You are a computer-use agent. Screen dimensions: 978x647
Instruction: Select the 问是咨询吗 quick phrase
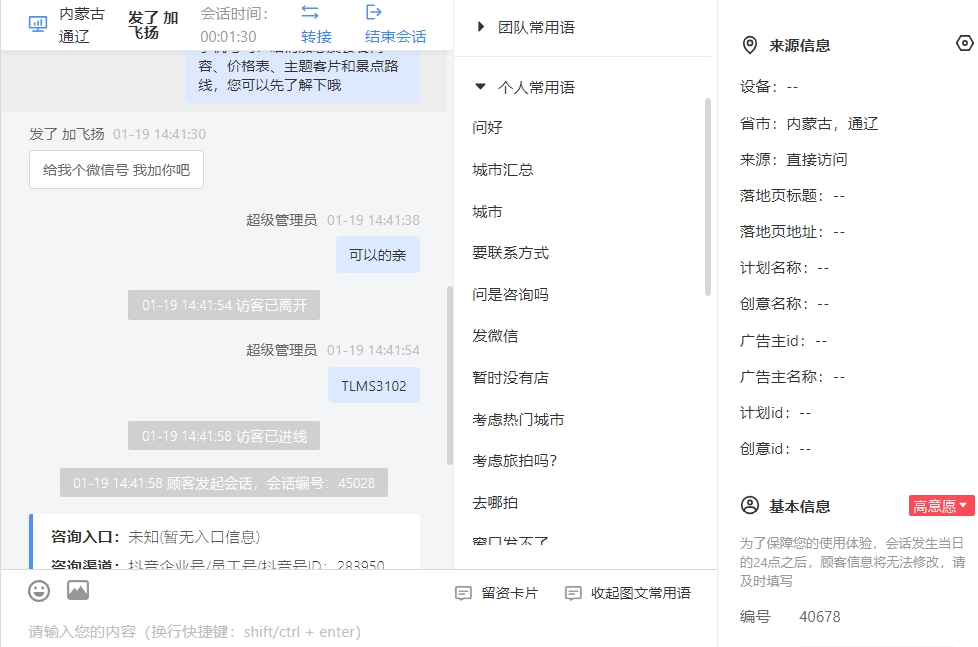[x=510, y=294]
